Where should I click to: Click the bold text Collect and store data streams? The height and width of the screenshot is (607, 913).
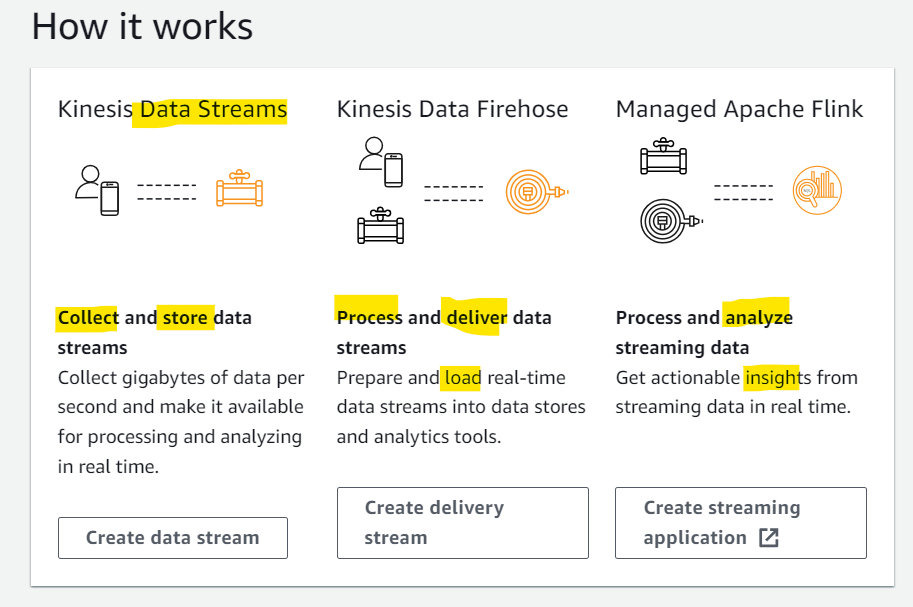[x=154, y=333]
